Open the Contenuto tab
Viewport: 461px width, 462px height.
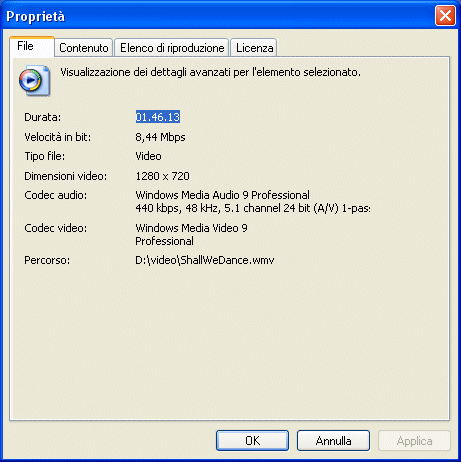coord(84,48)
